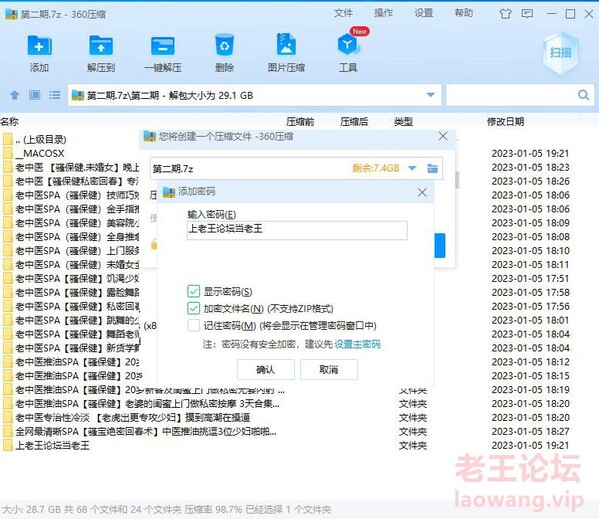Open the 设置 menu
599x519 pixels.
pos(424,13)
